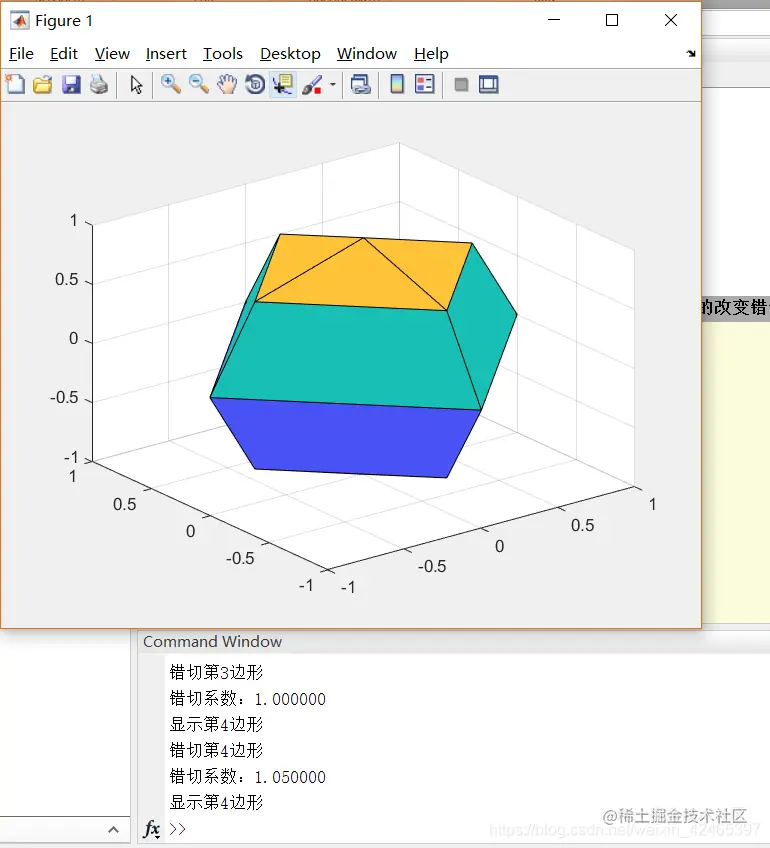Open the Window menu
Screen dimensions: 770x848
[367, 54]
